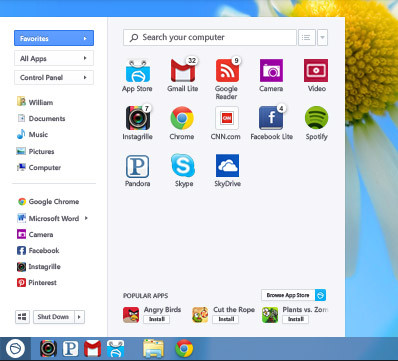
Task: Launch the Chrome icon in the app grid
Action: coord(182,118)
